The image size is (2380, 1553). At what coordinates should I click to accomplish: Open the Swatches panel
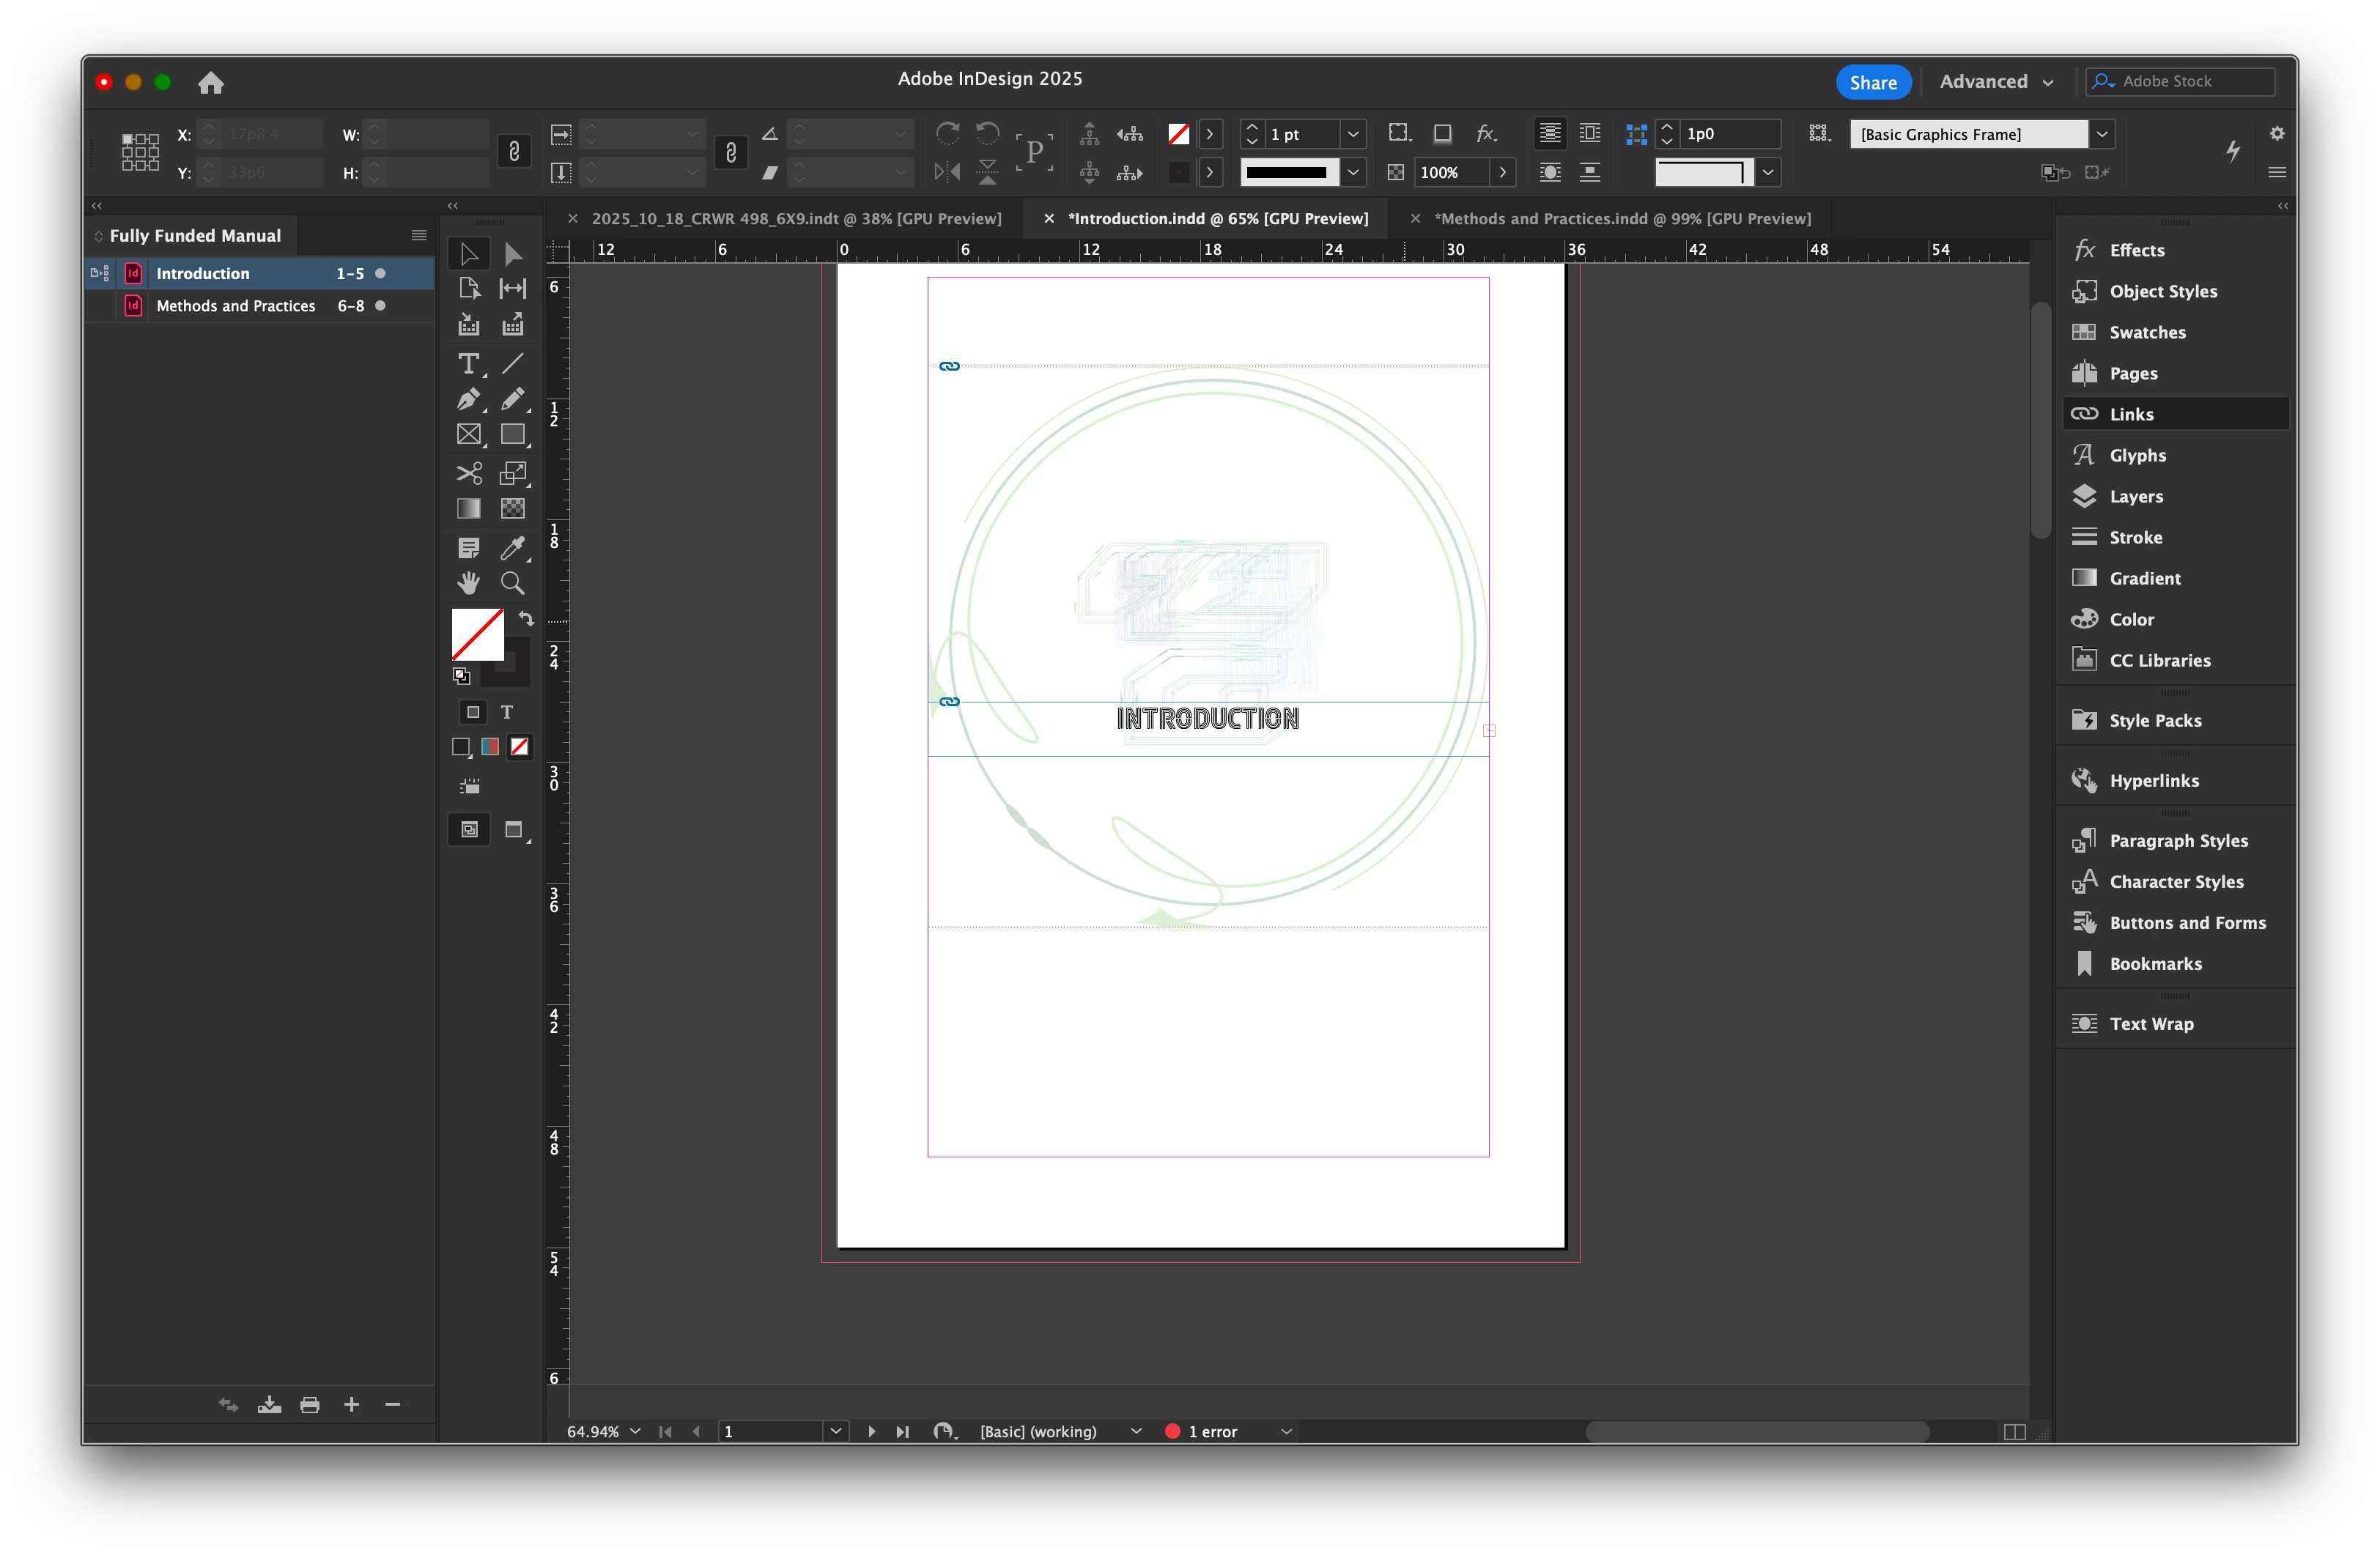(2146, 332)
